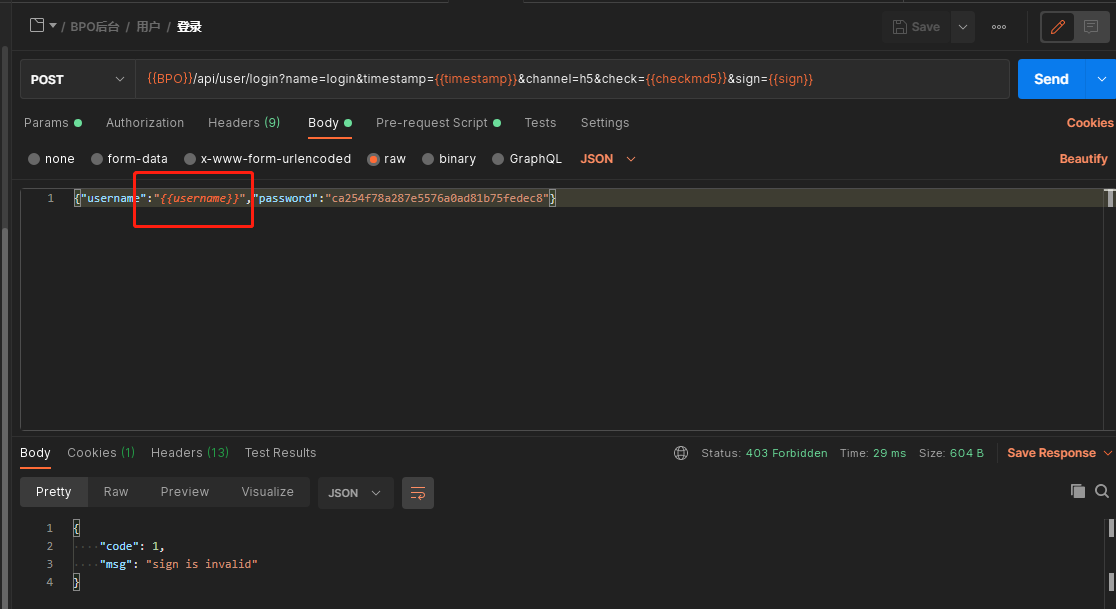Click Save Response
The width and height of the screenshot is (1116, 609).
1051,453
